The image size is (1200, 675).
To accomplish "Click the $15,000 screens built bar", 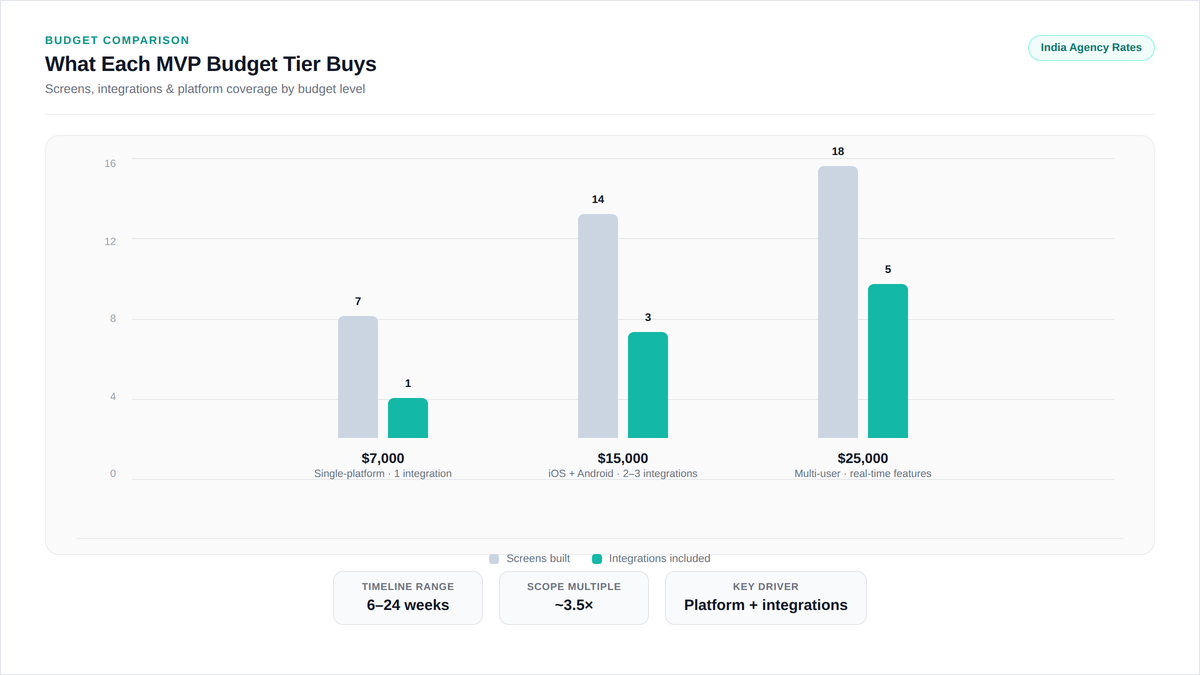I will 598,326.
